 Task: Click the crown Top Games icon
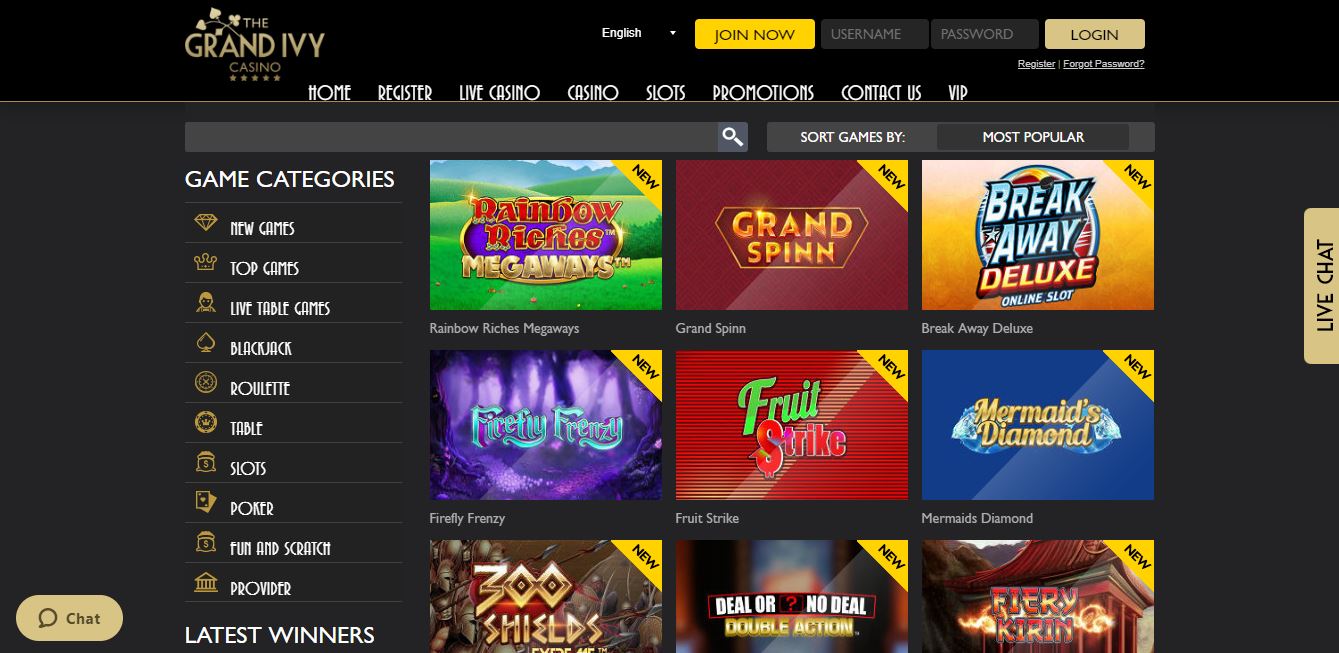pos(205,263)
